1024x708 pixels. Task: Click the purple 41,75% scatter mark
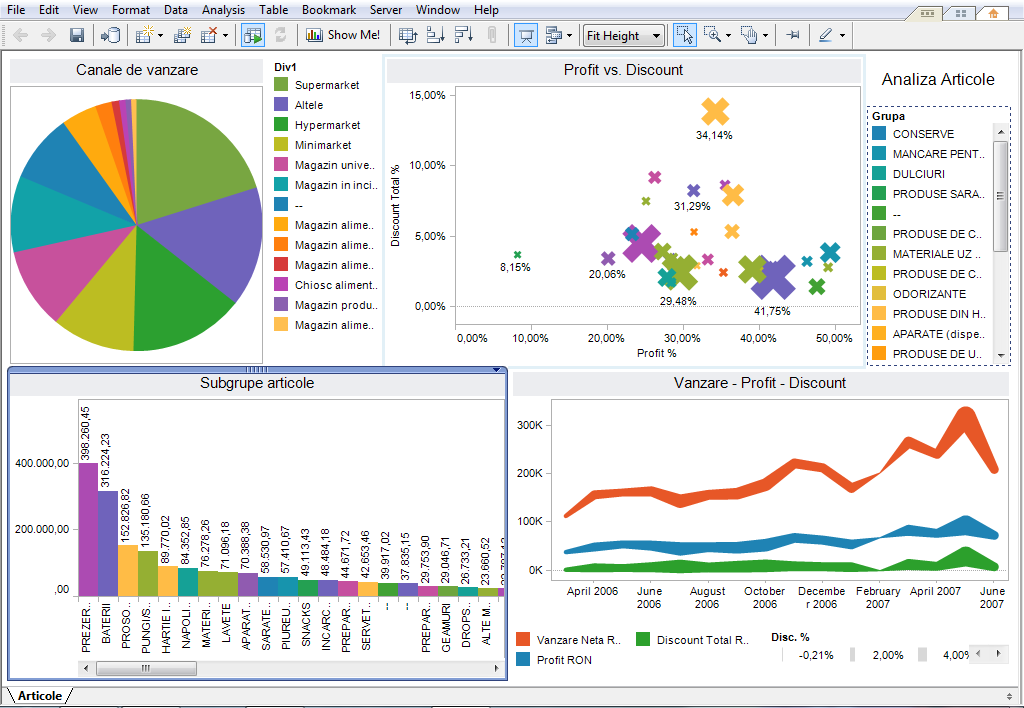tap(774, 278)
